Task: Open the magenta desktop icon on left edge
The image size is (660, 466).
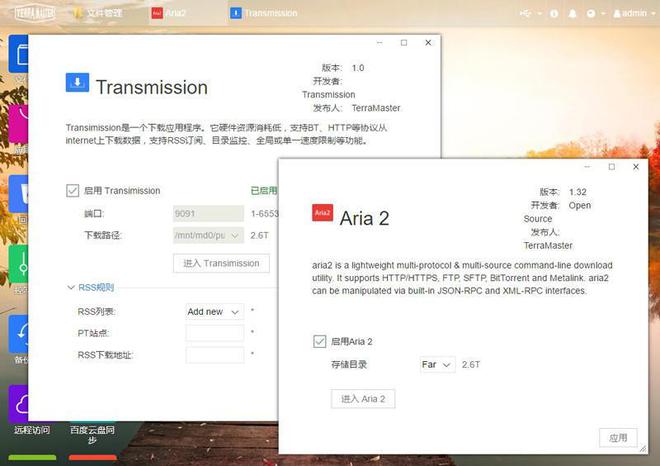Action: pos(19,123)
